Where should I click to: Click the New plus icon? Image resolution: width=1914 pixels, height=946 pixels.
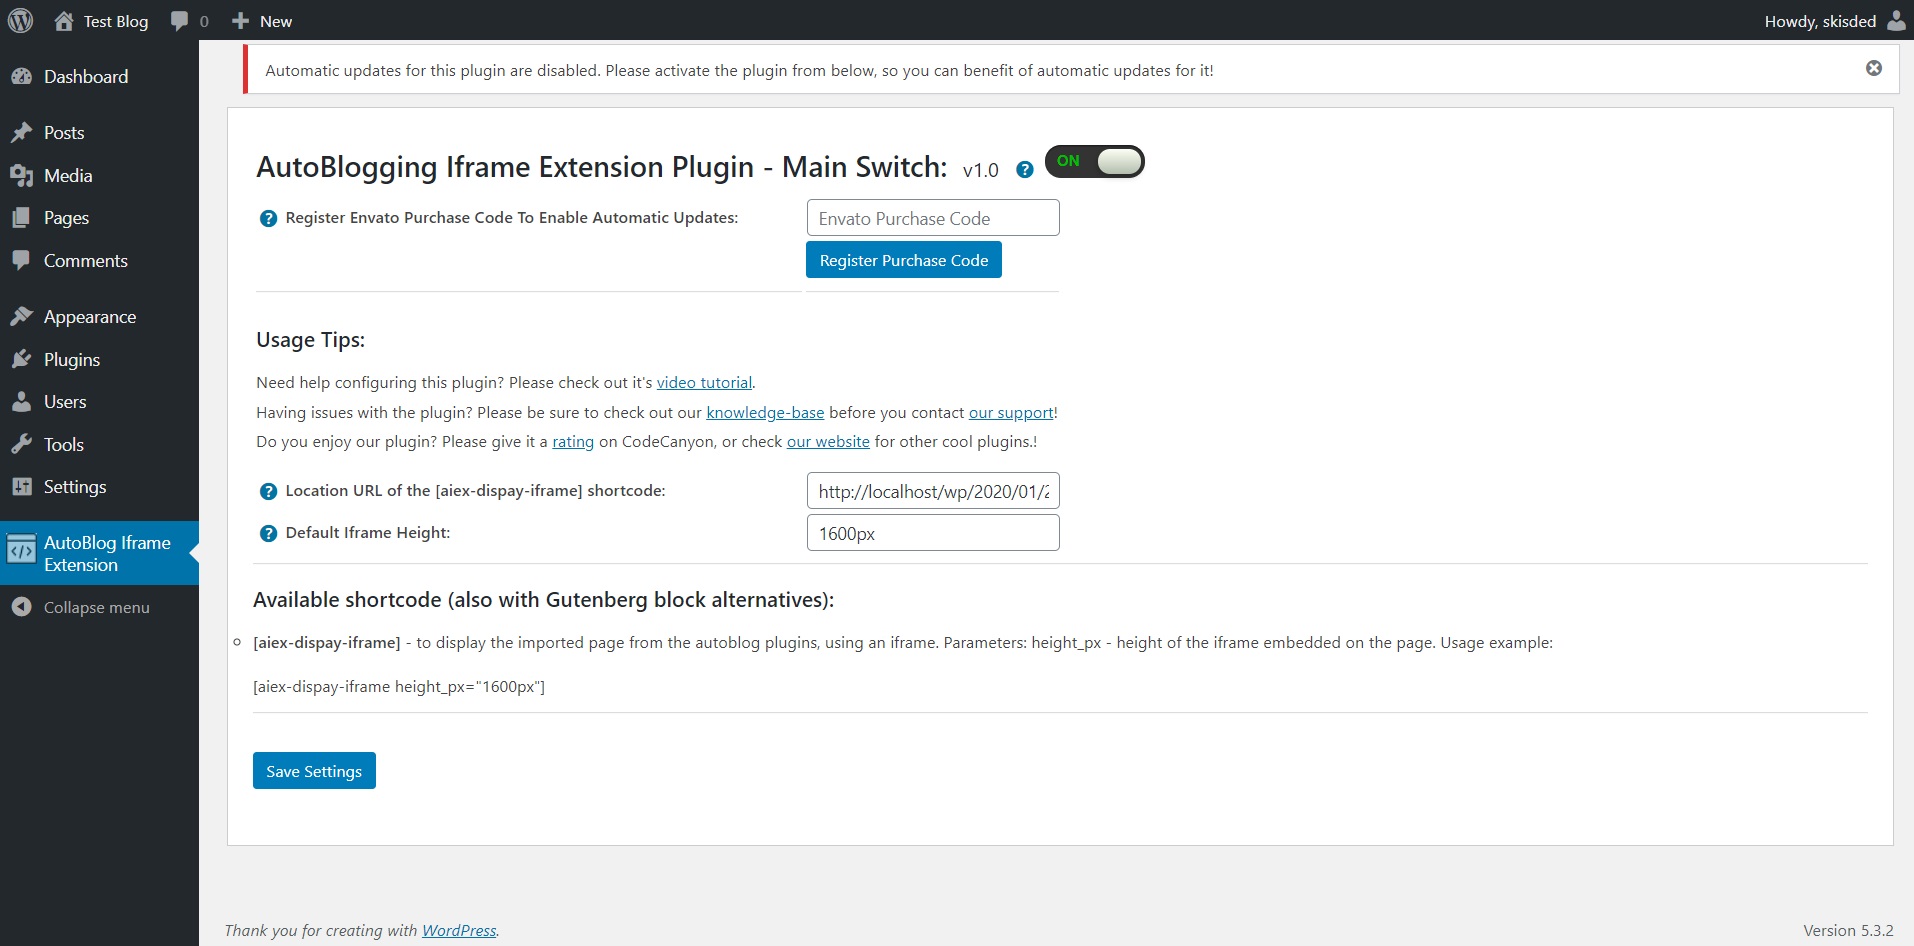click(x=240, y=21)
